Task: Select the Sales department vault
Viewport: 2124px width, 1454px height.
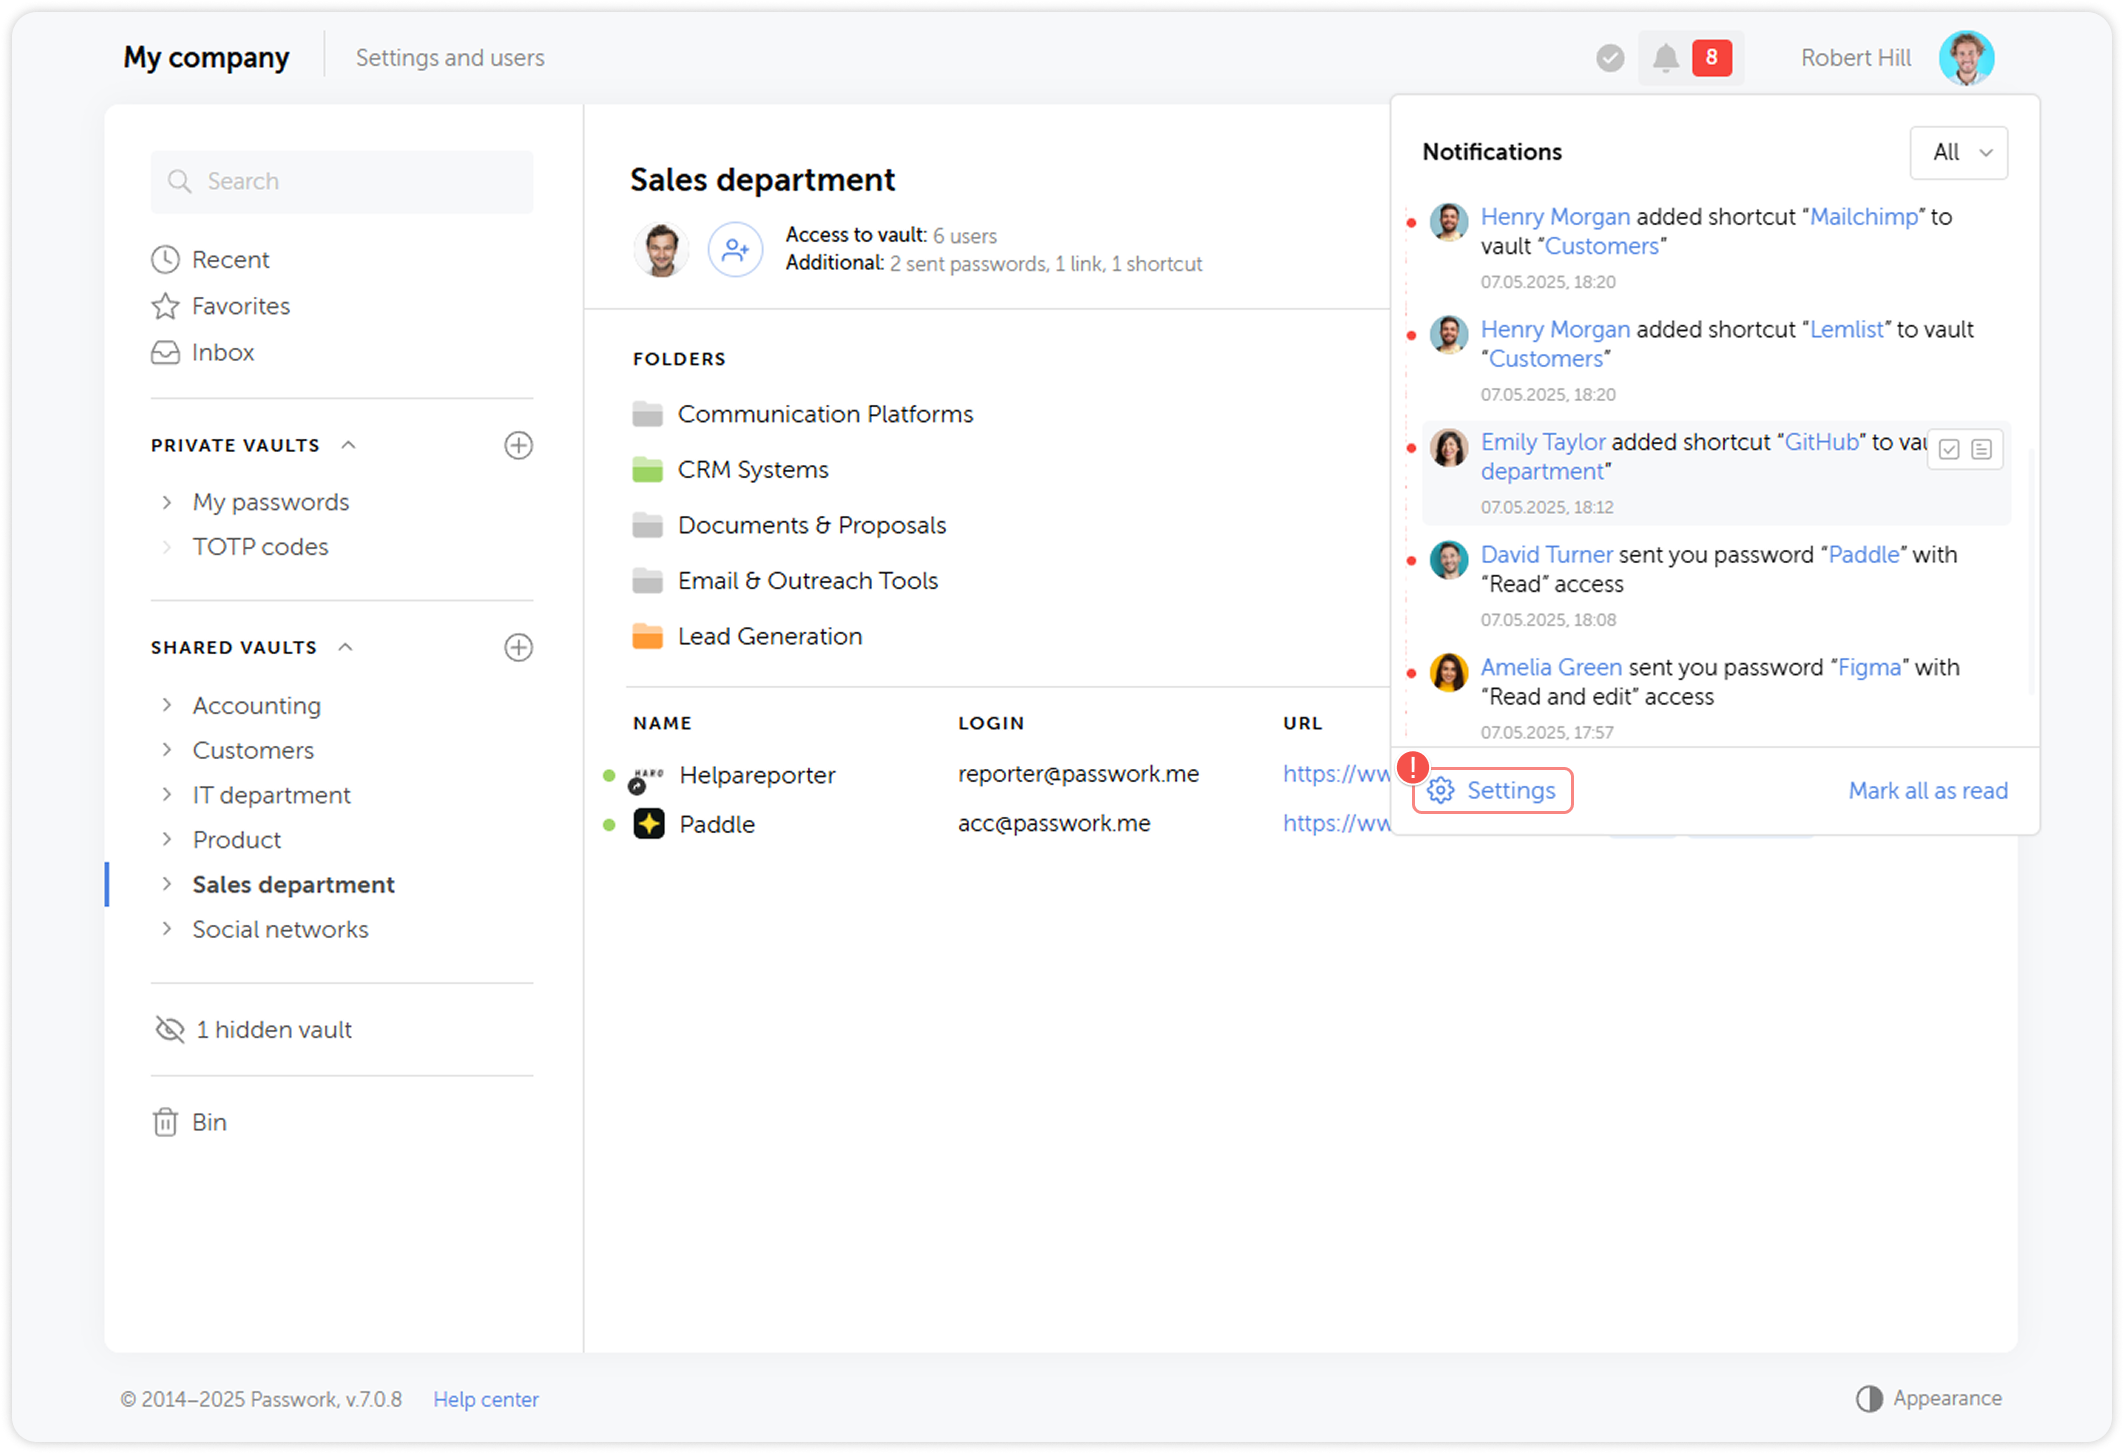Action: (x=293, y=884)
